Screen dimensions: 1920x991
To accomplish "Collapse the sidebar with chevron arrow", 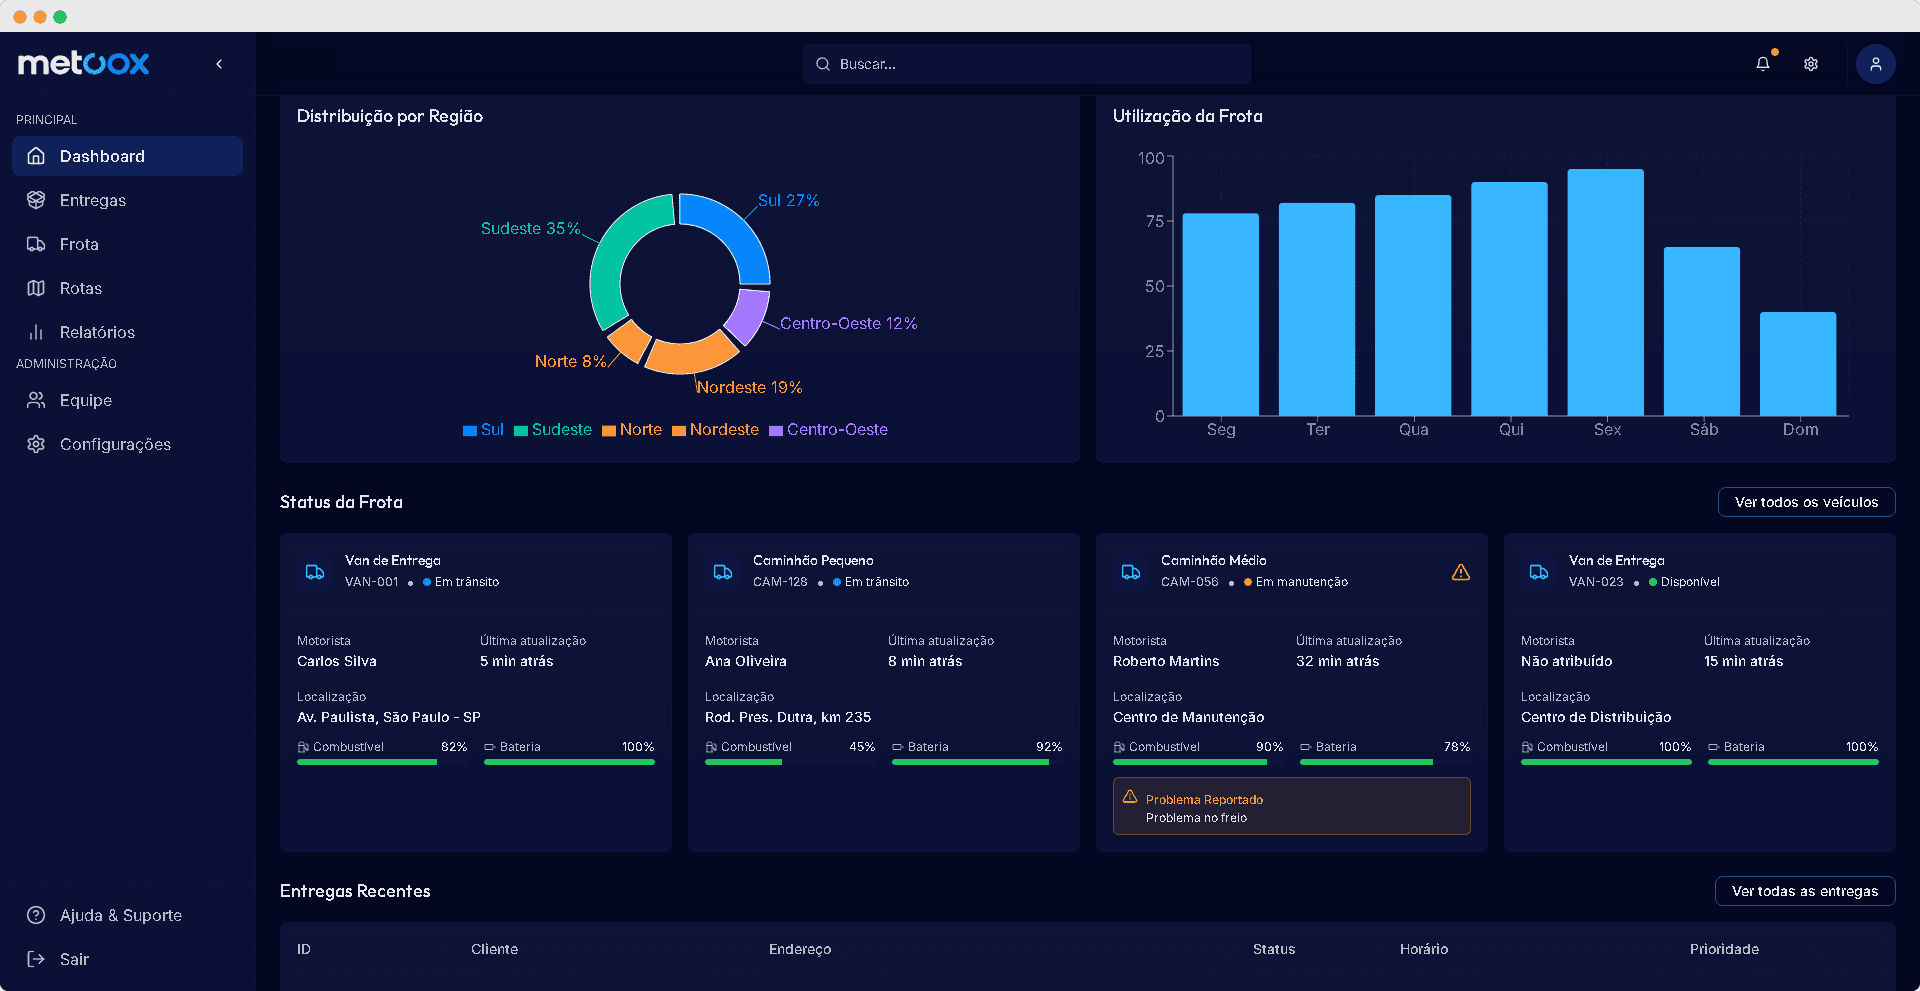I will tap(219, 64).
